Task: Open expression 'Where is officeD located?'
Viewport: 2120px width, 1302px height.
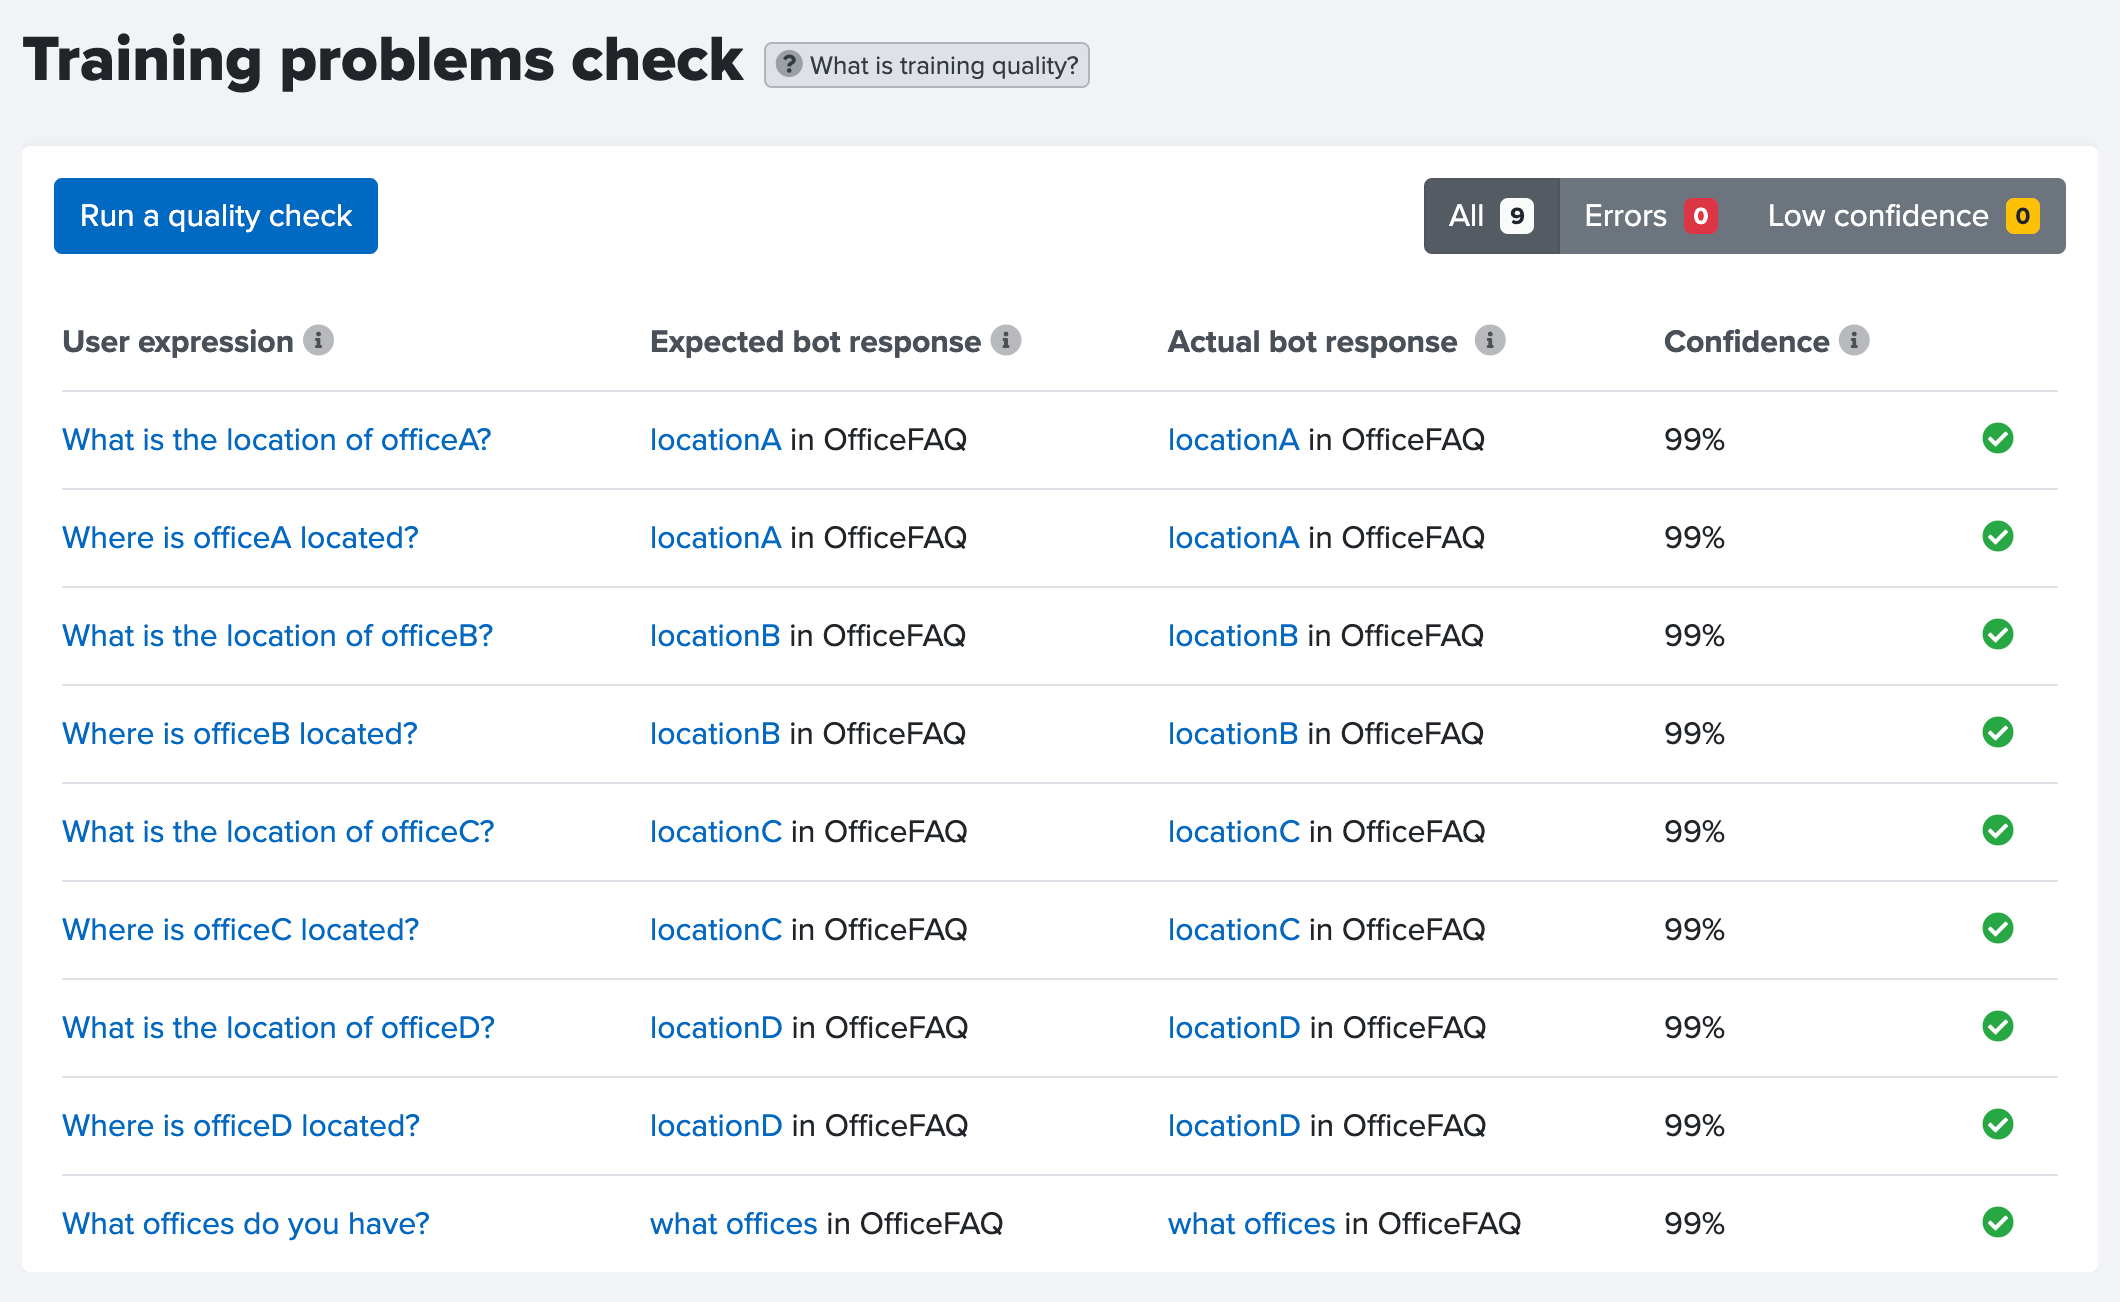Action: click(241, 1126)
